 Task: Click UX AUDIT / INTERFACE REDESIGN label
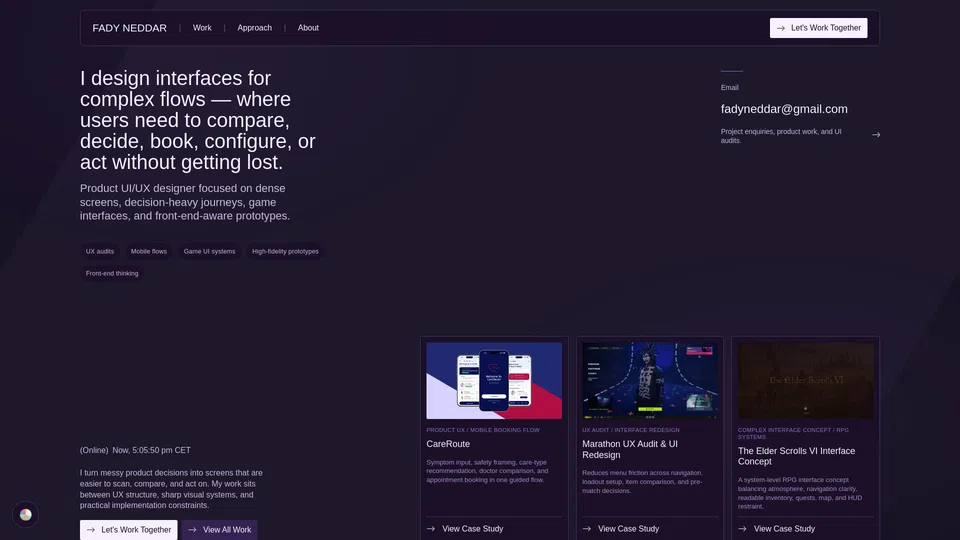click(x=631, y=430)
